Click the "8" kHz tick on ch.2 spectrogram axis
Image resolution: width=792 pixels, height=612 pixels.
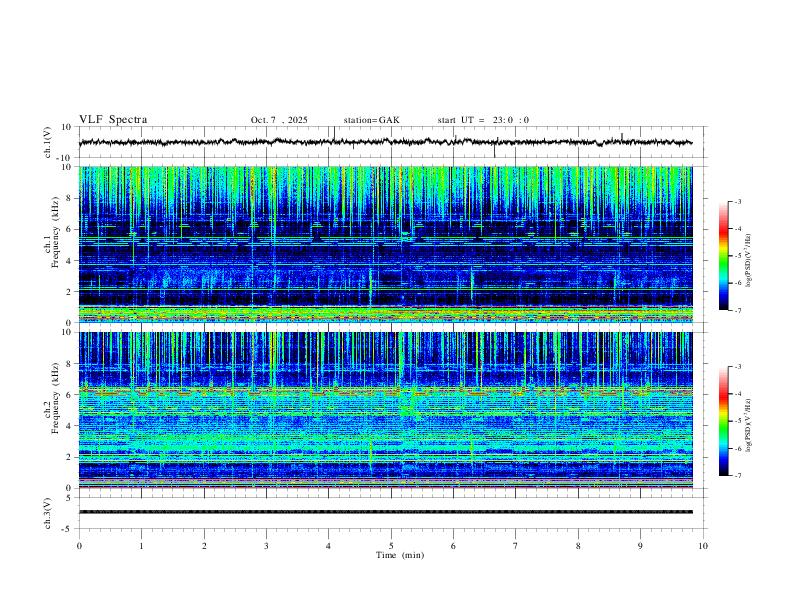point(69,364)
